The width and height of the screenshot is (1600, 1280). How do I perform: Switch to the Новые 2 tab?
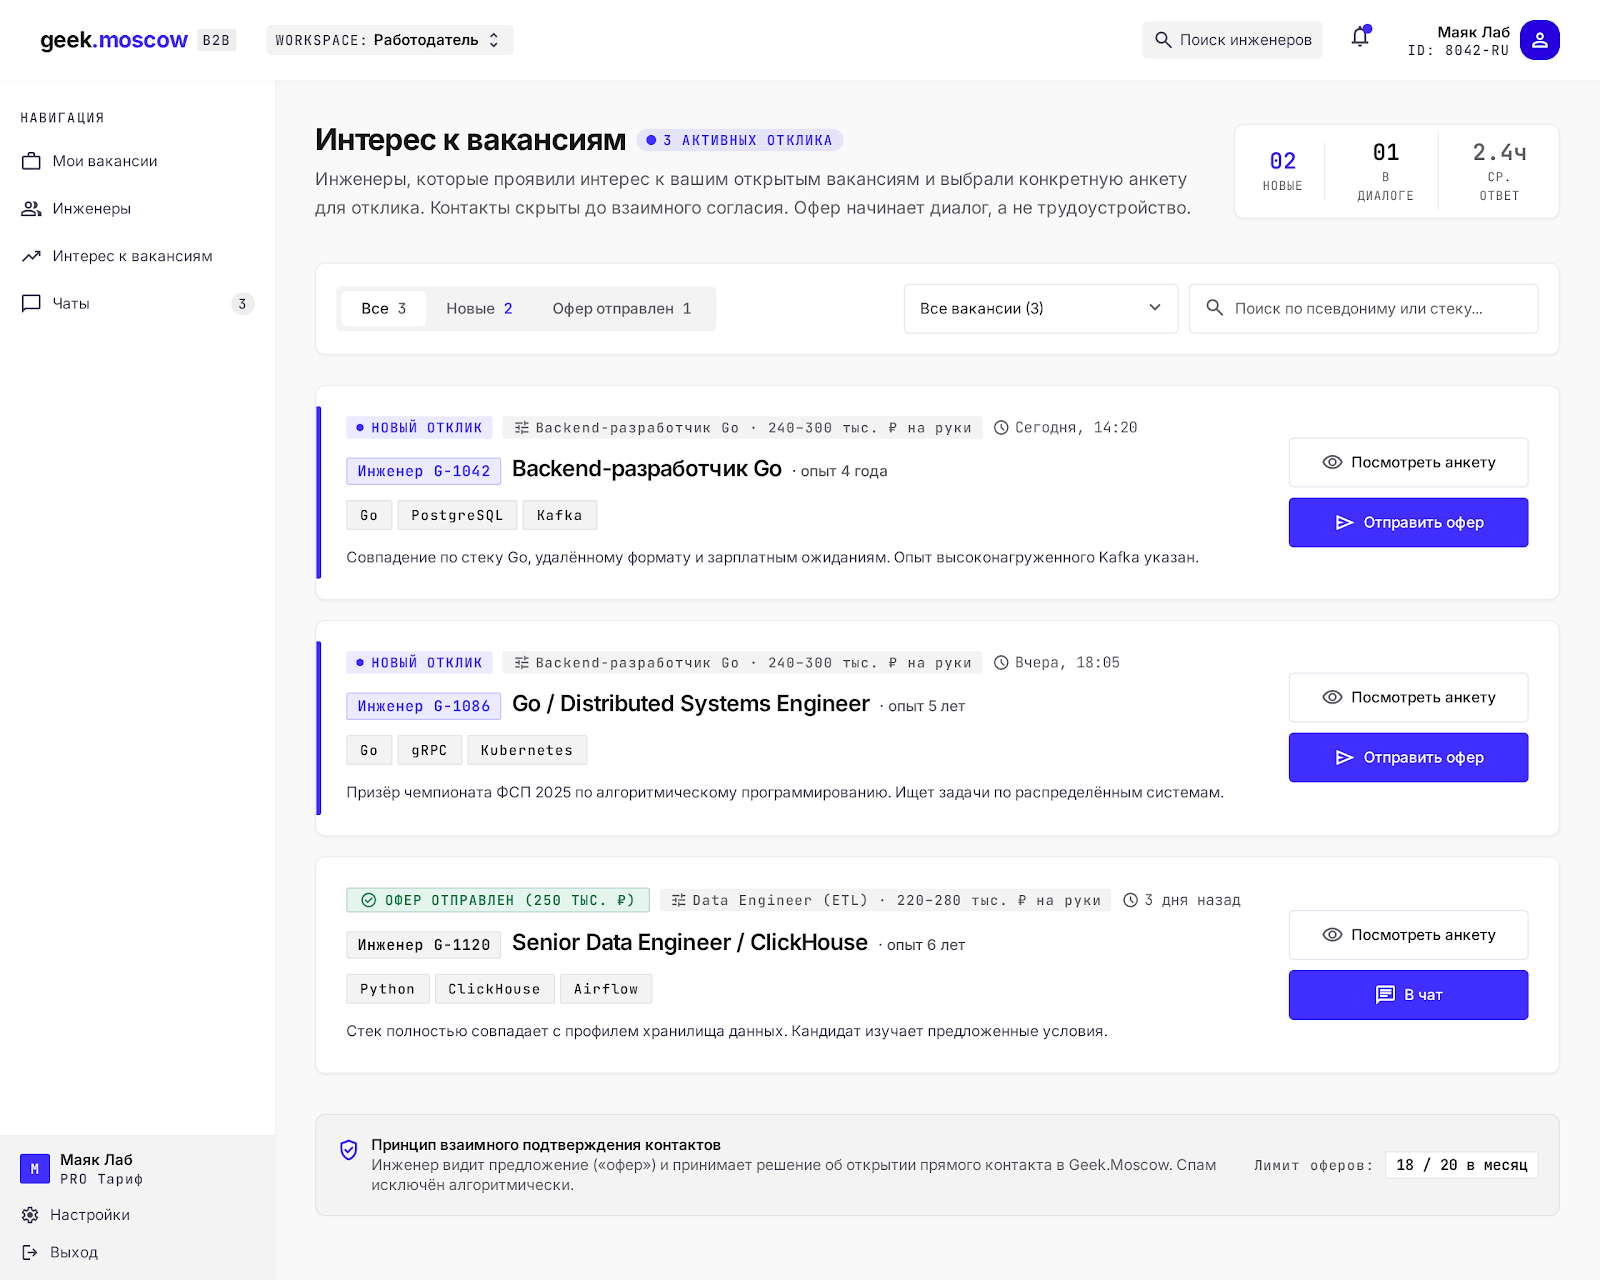click(x=479, y=309)
